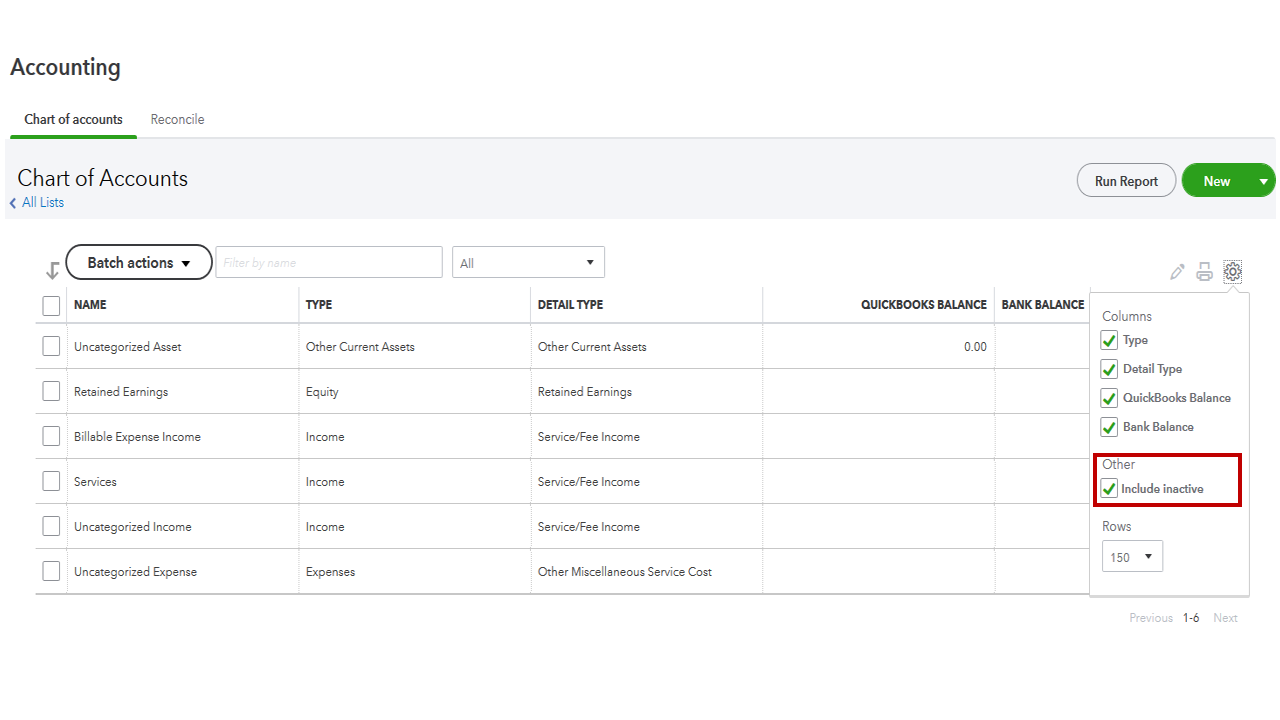The height and width of the screenshot is (720, 1280).
Task: Toggle the Include inactive checkbox
Action: click(1109, 489)
